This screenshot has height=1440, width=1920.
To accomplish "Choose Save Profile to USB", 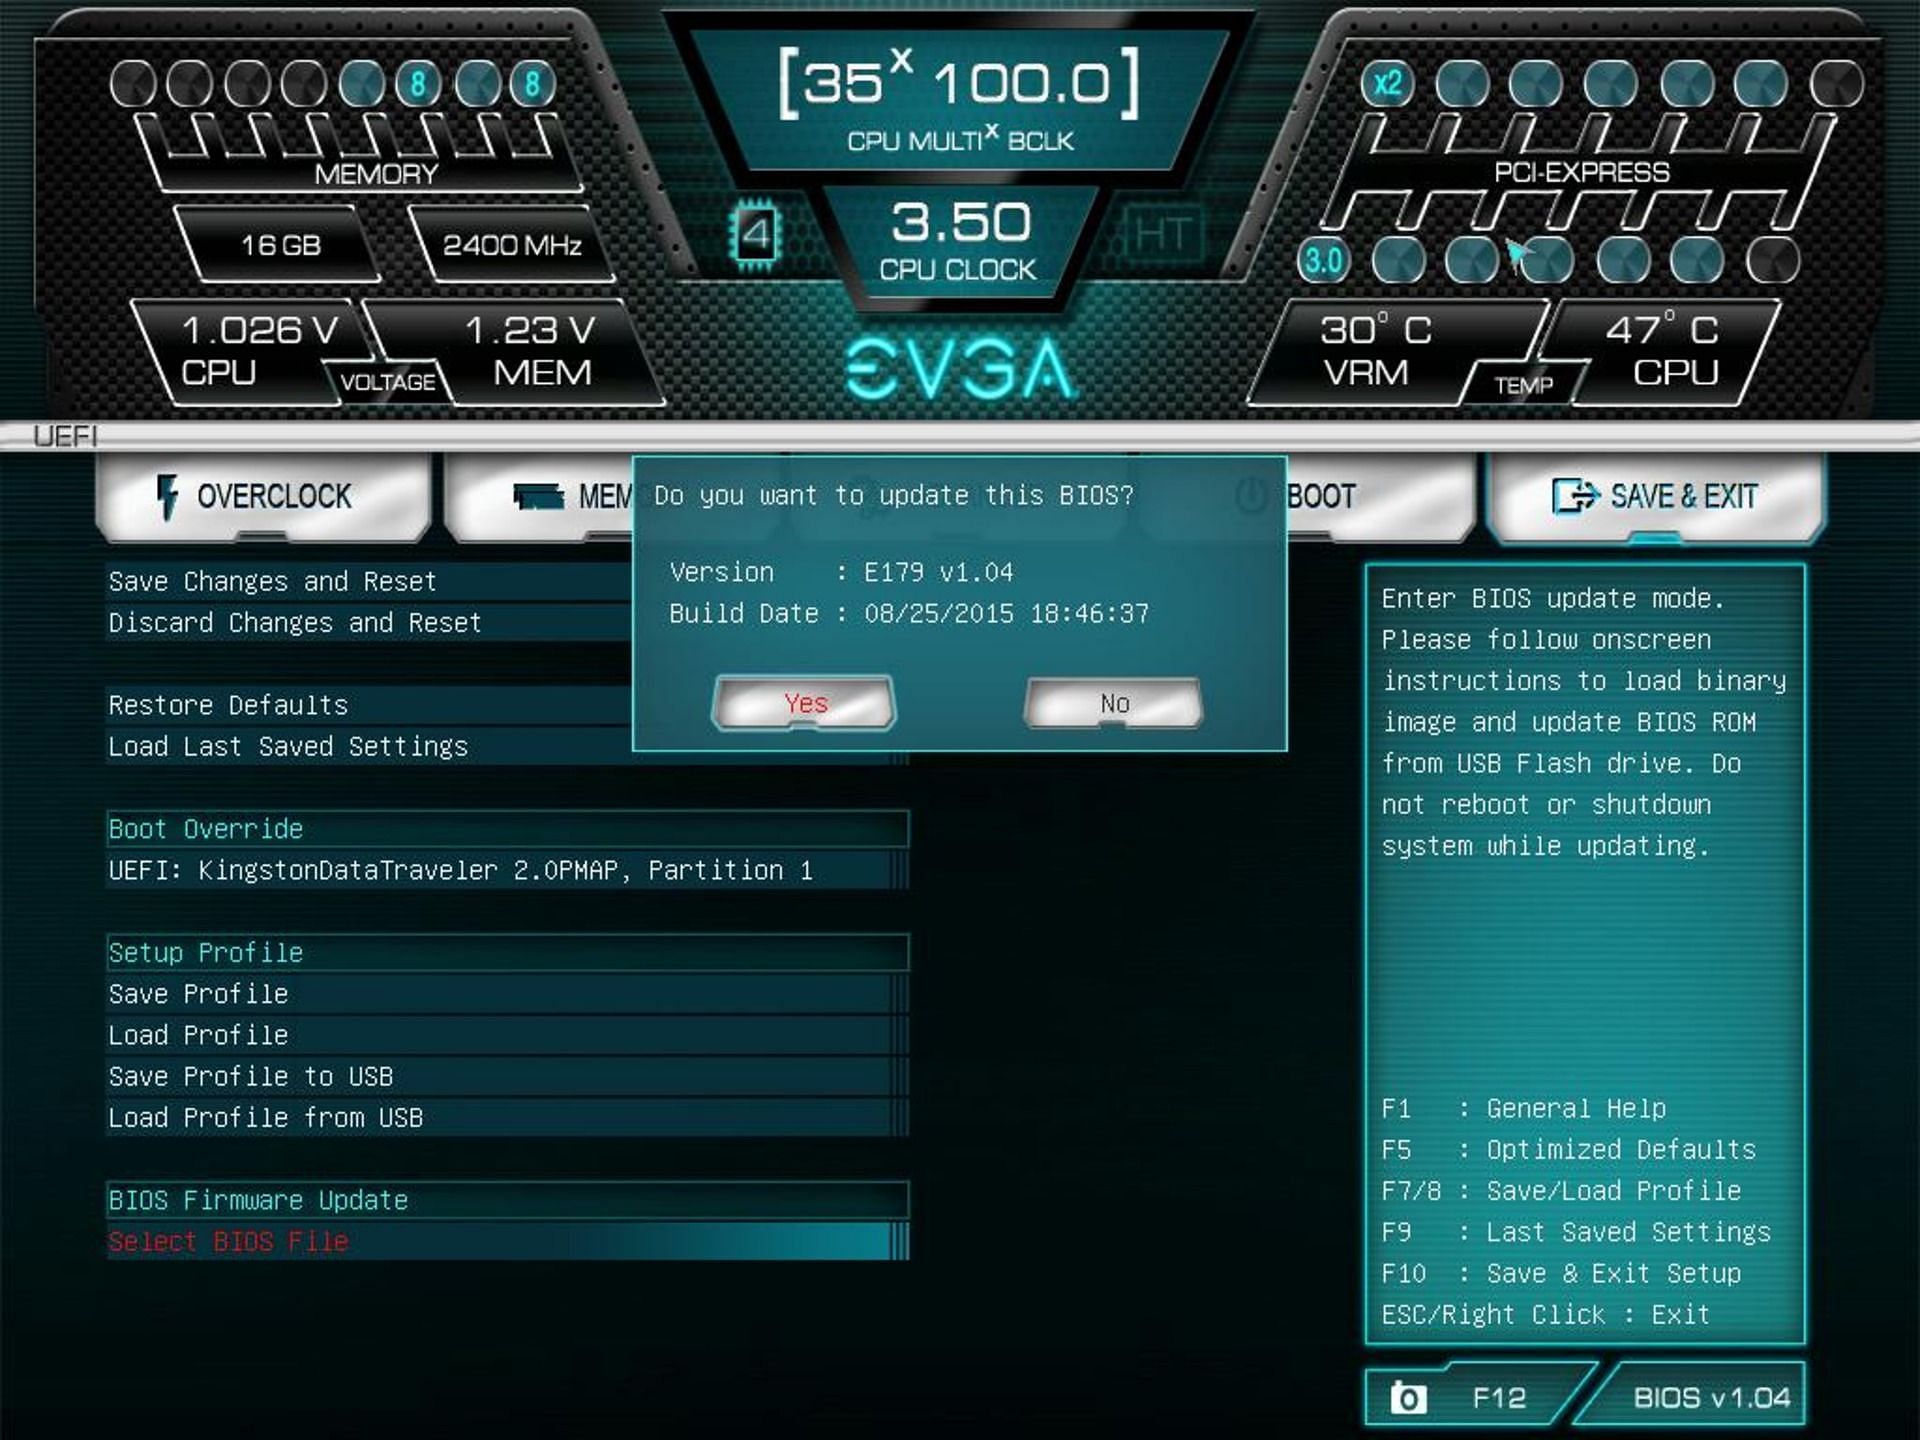I will (x=508, y=1076).
